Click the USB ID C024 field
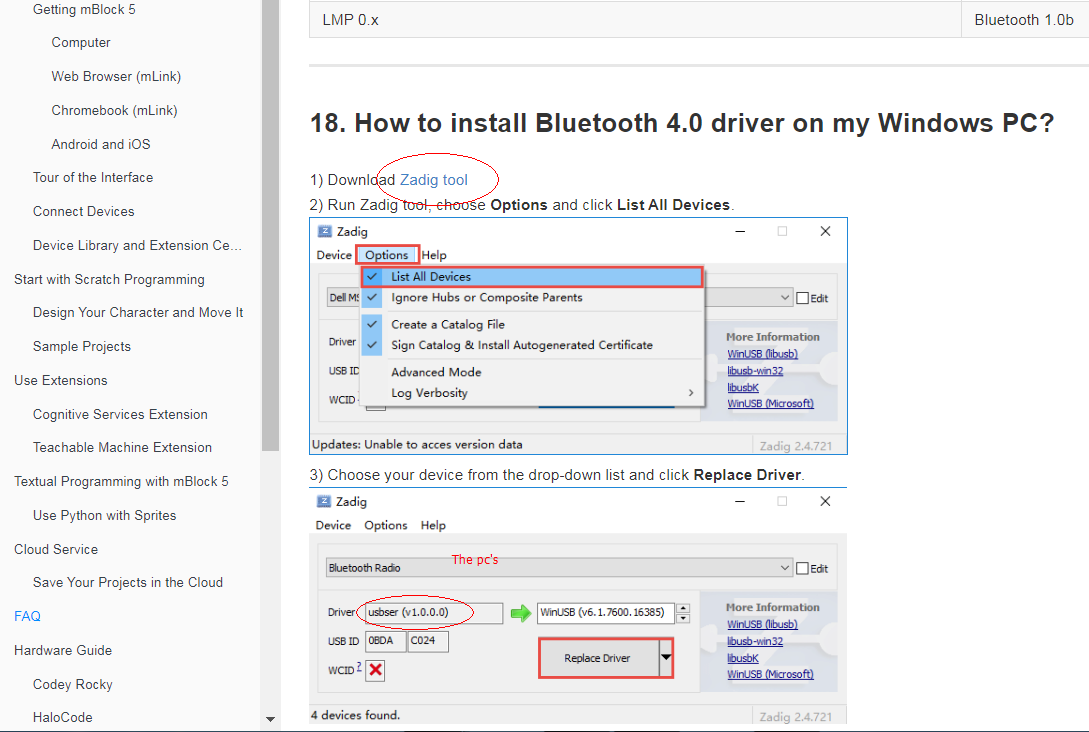Viewport: 1089px width, 732px height. coord(428,641)
